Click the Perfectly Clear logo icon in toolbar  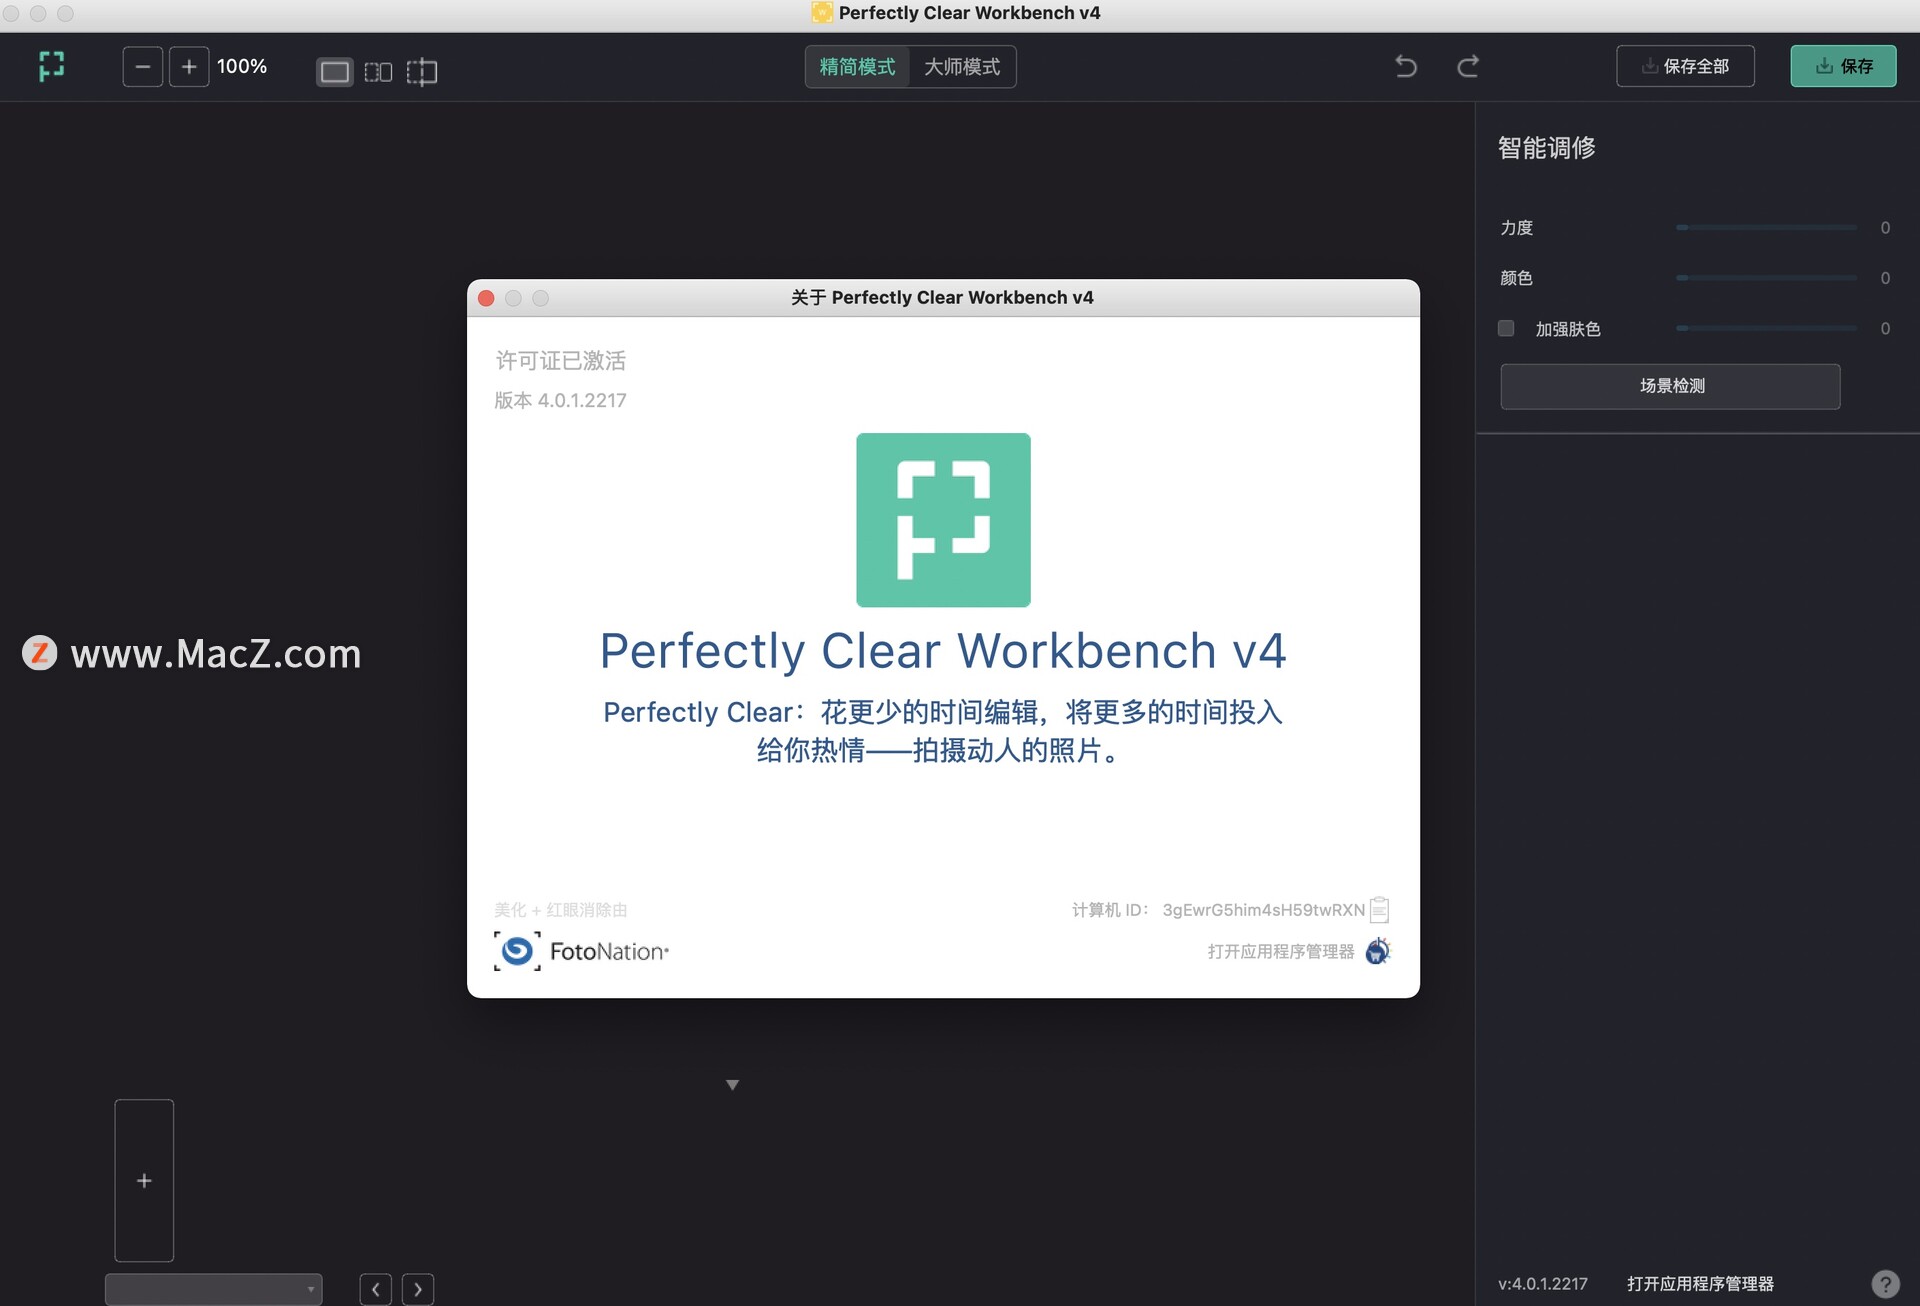(52, 66)
